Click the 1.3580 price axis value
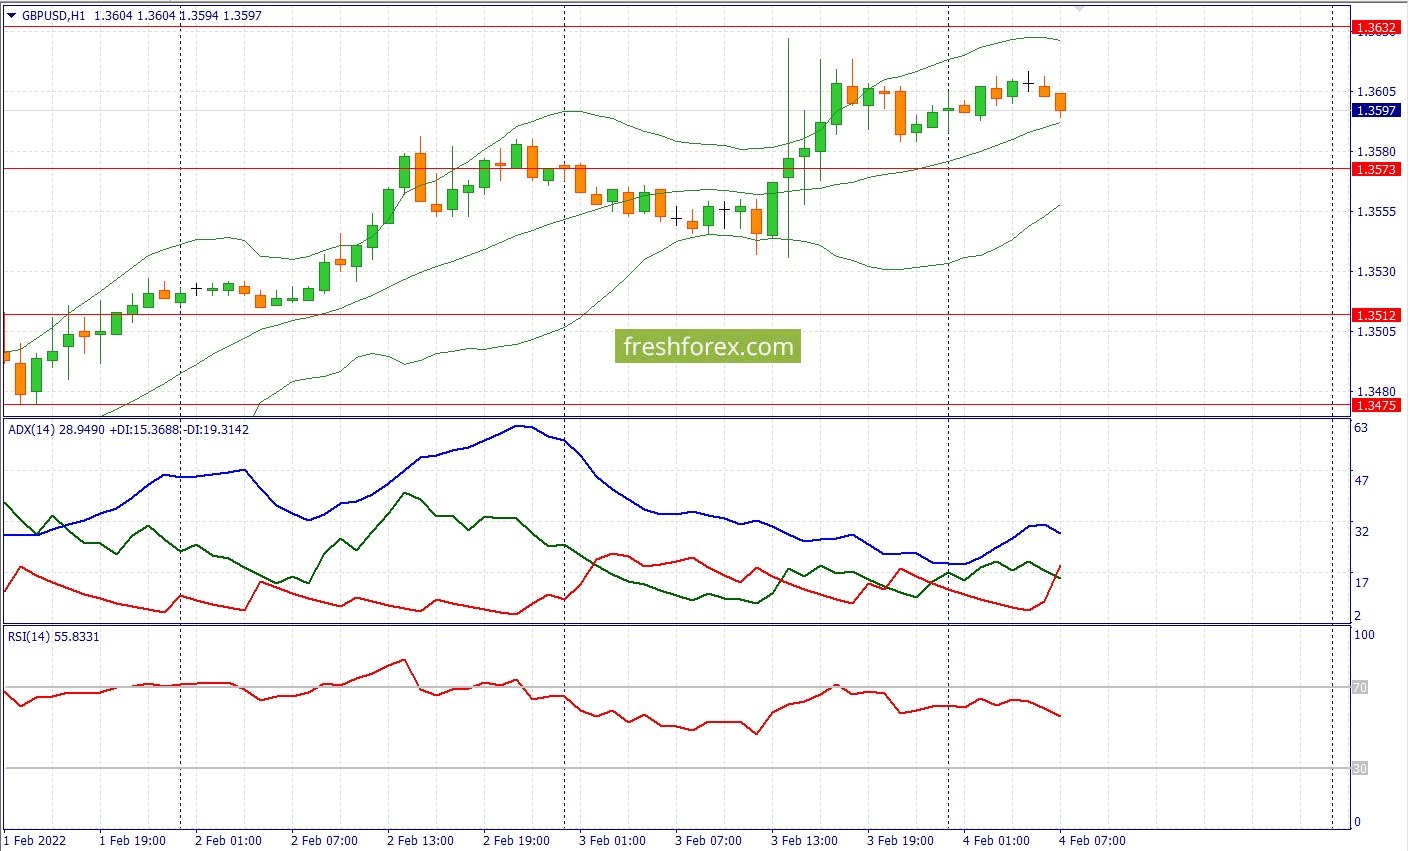Viewport: 1409px width, 851px height. [1376, 152]
